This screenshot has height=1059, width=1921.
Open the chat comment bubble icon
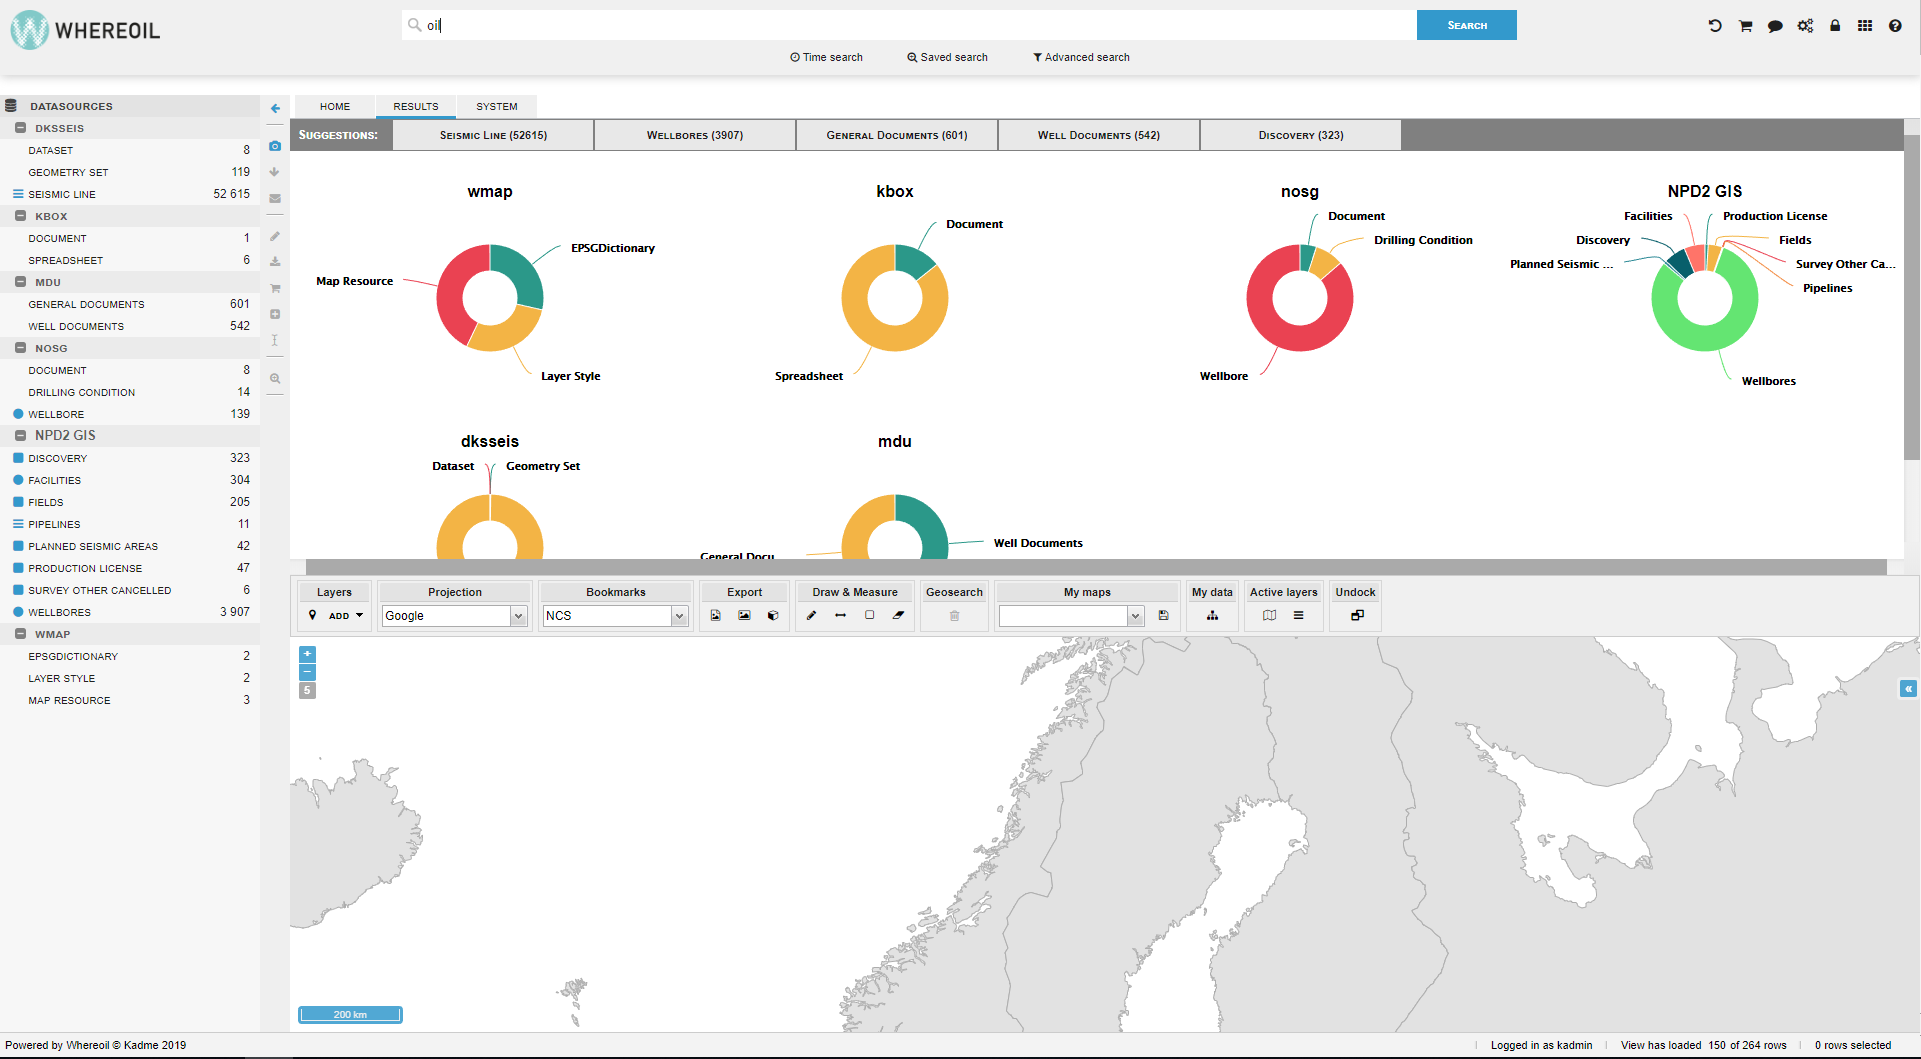click(x=1775, y=26)
